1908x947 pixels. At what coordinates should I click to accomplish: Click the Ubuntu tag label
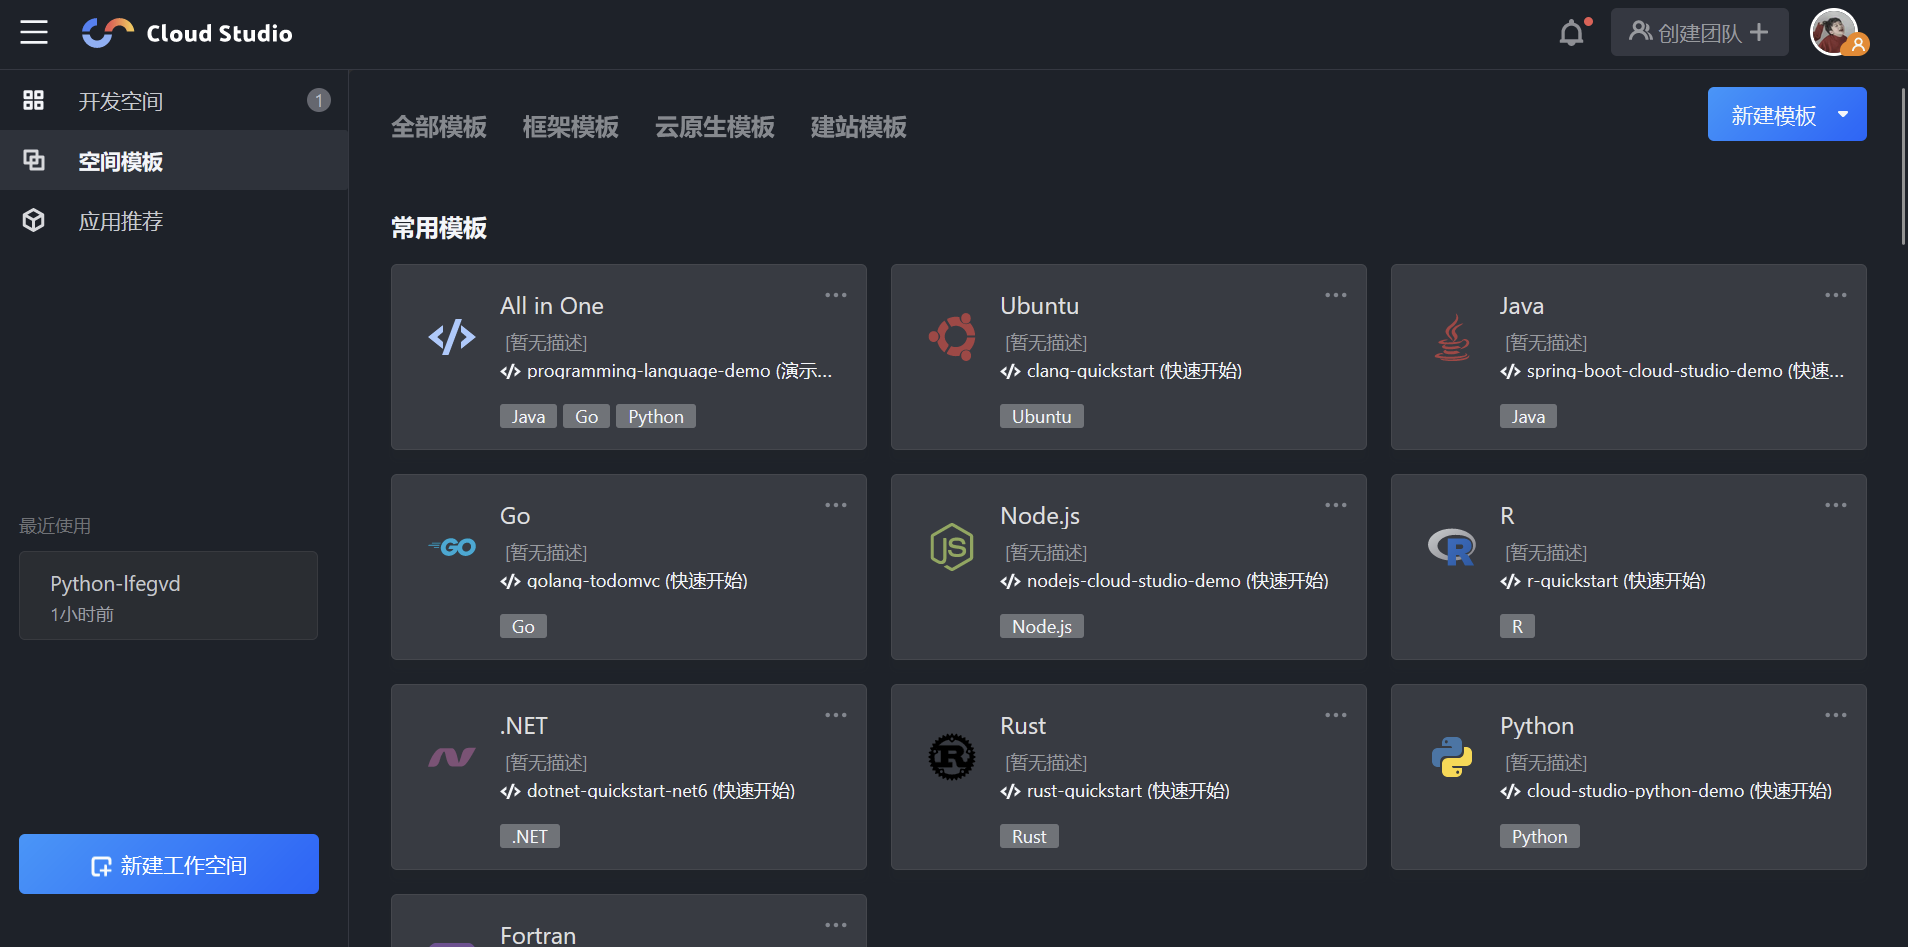[1042, 416]
